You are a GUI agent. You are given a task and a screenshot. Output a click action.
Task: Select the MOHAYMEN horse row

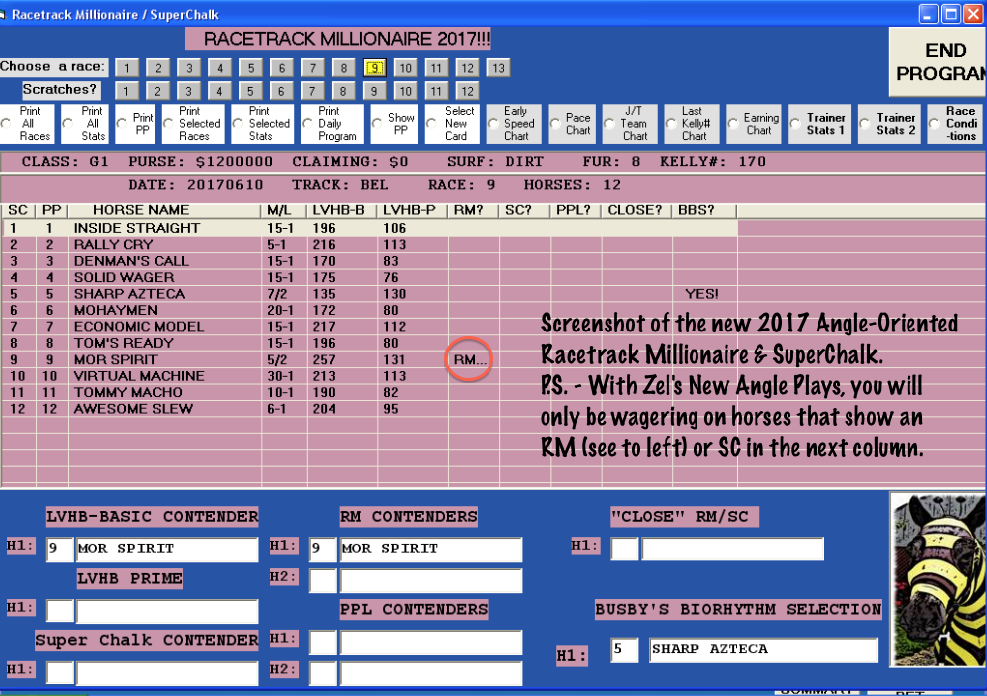369,310
